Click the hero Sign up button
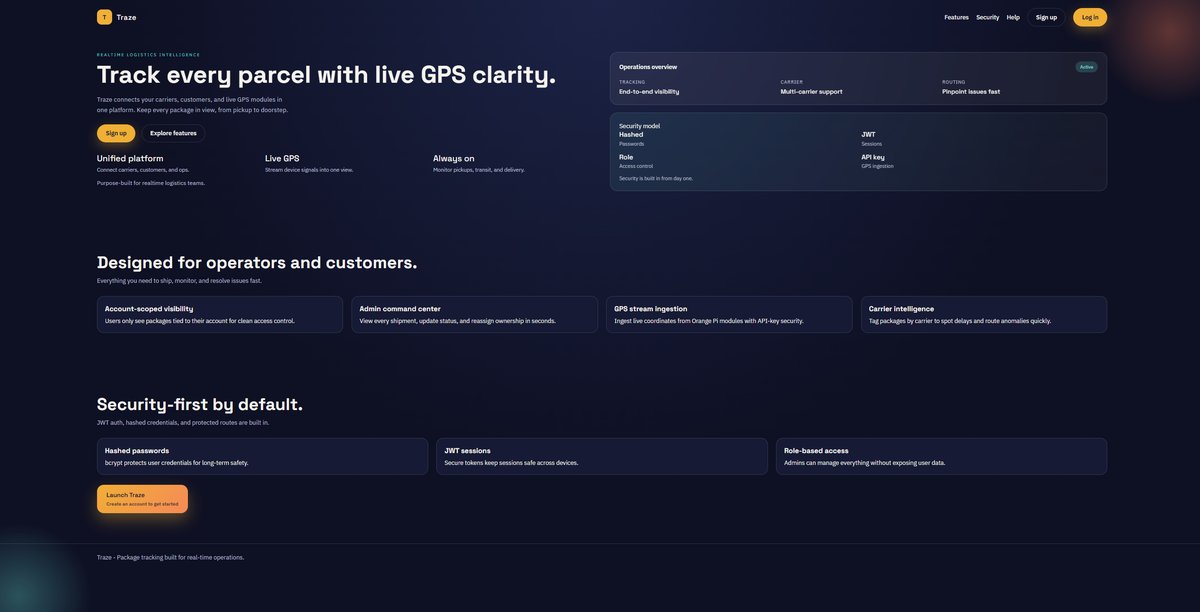 (116, 133)
